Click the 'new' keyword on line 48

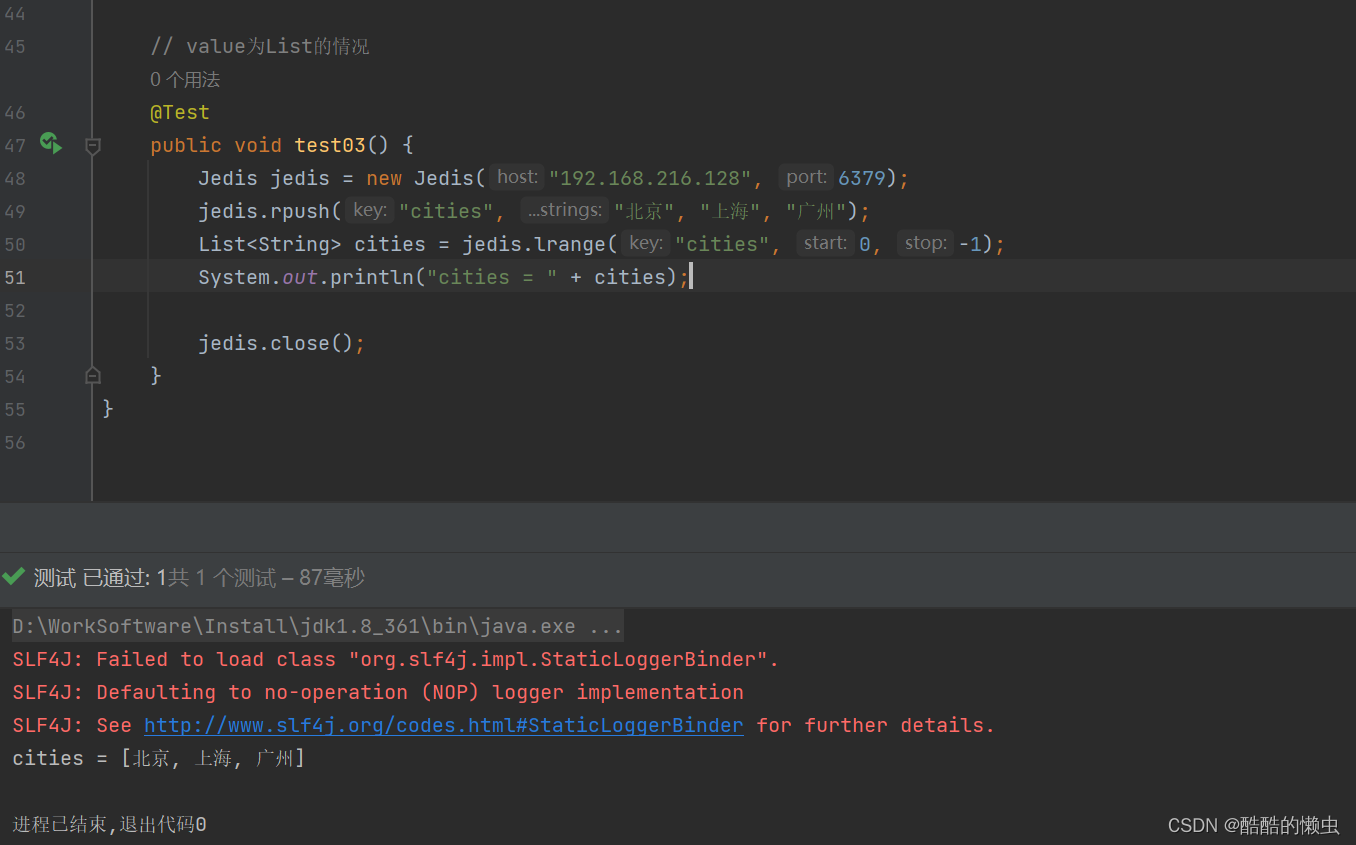384,178
